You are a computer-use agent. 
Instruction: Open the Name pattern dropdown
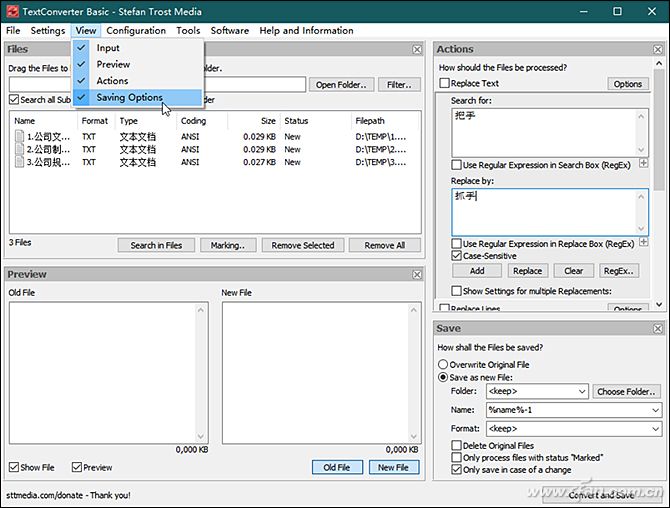click(x=655, y=410)
